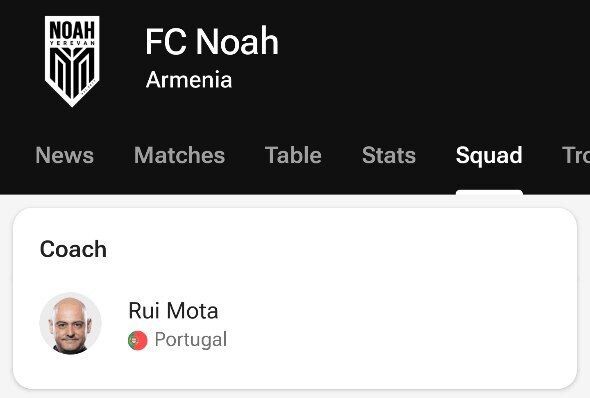Click the Yerevan shield emblem stripes
The width and height of the screenshot is (590, 398).
point(72,73)
